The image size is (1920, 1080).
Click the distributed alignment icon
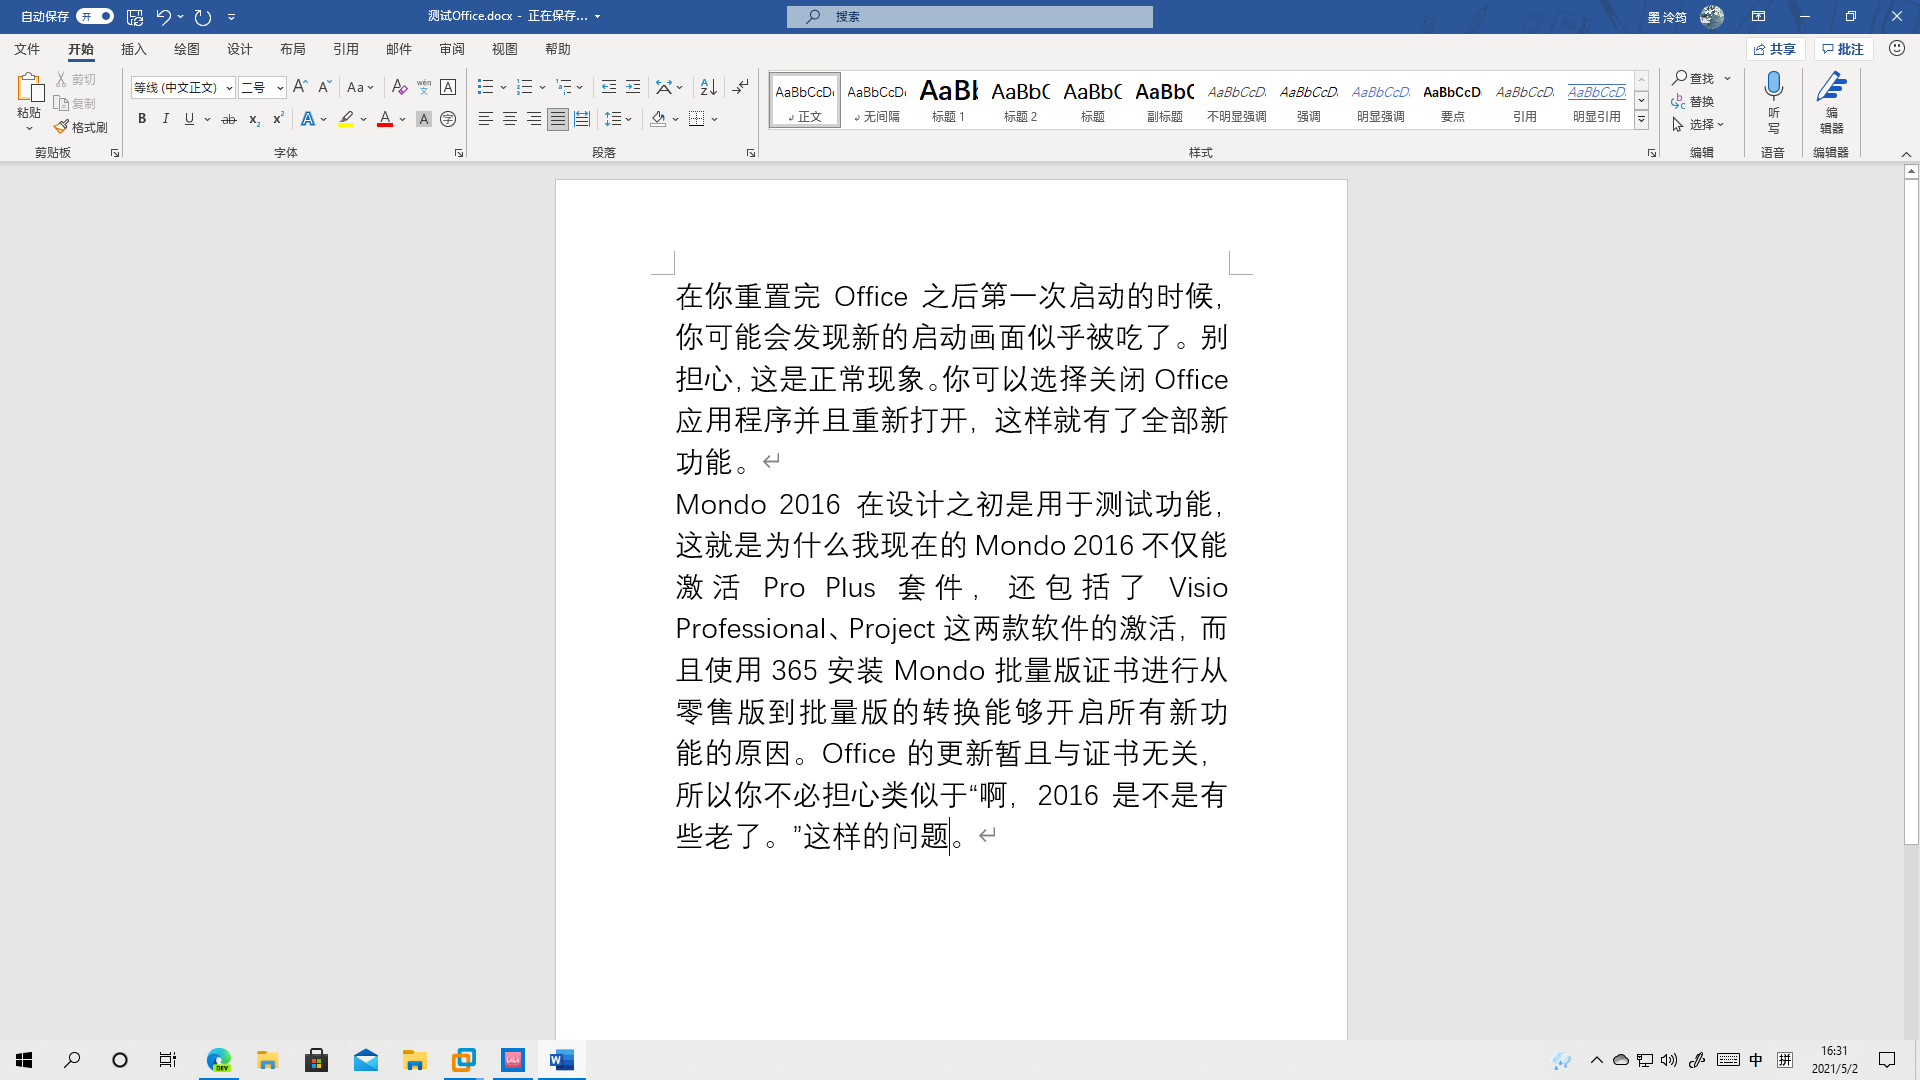click(582, 119)
